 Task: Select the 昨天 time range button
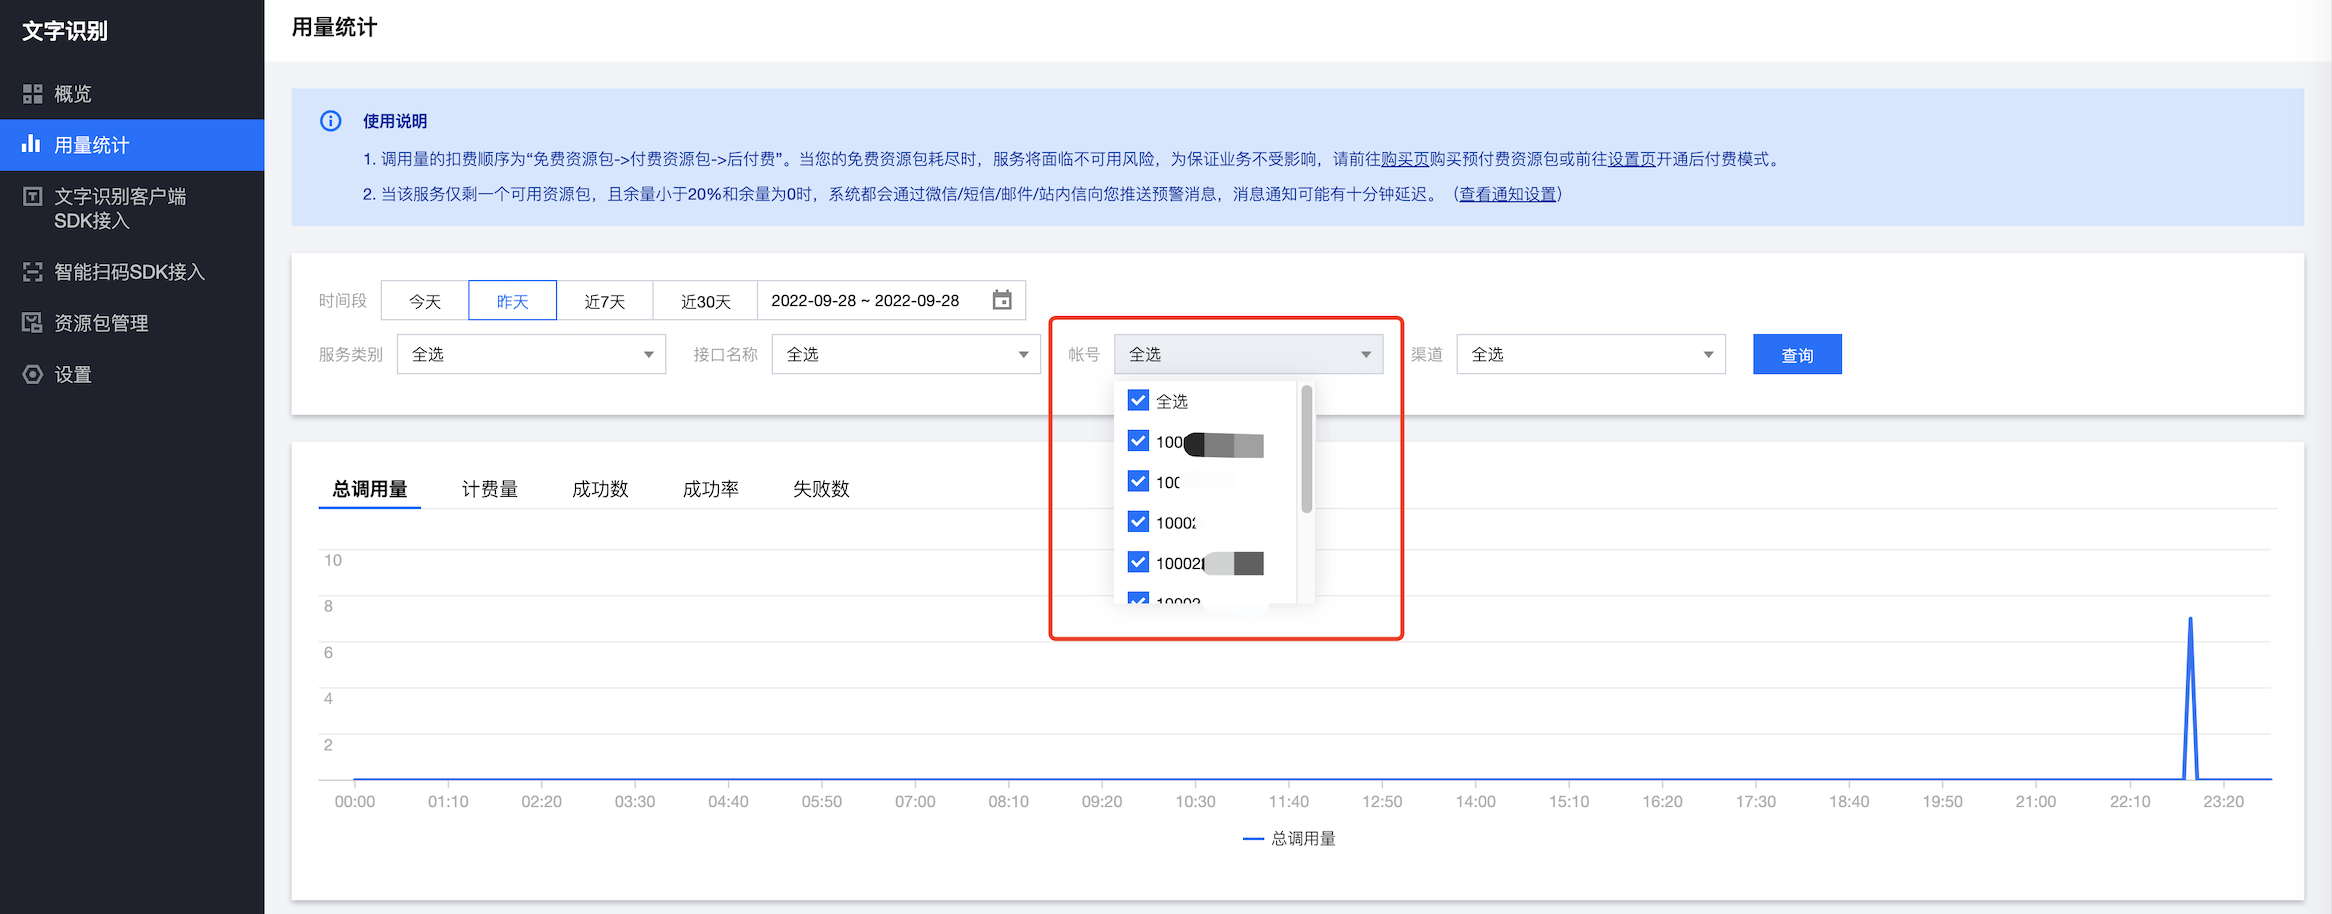pos(512,300)
